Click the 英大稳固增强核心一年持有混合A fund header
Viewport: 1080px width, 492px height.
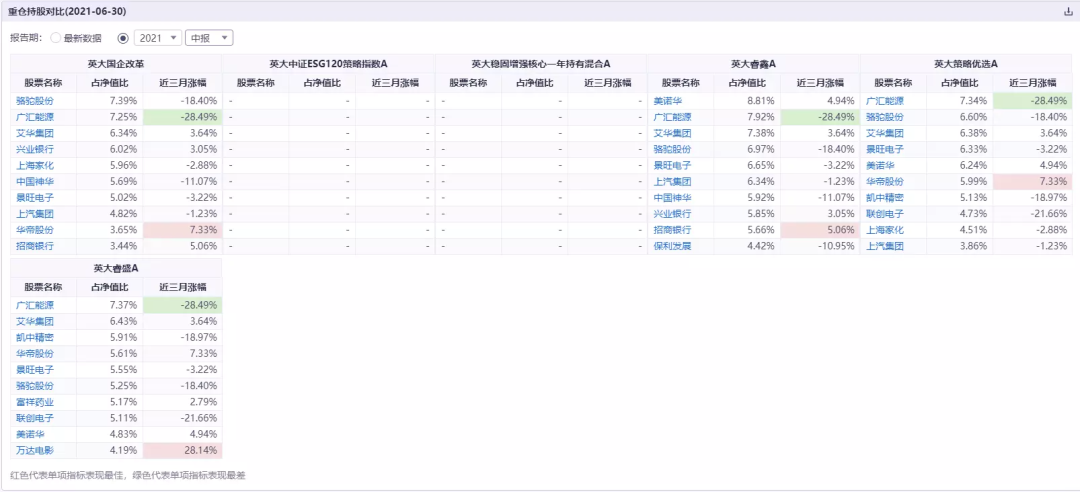tap(541, 64)
